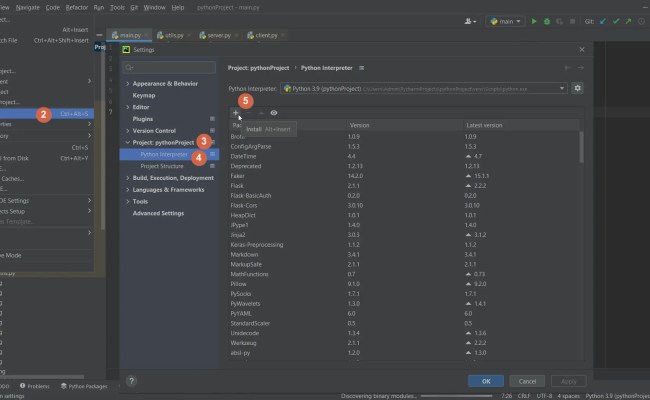The width and height of the screenshot is (650, 400).
Task: Click the help question mark button
Action: [x=131, y=381]
